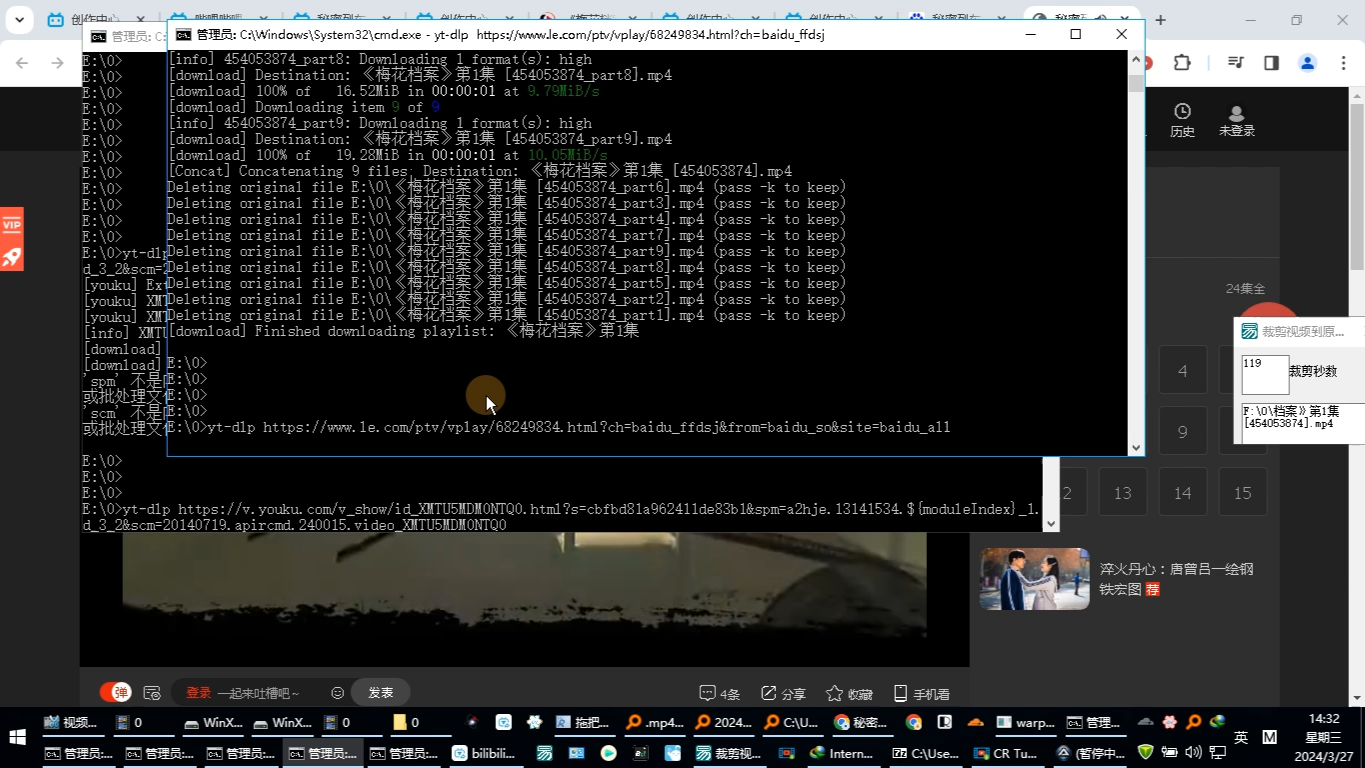
Task: Click the M input mode tray indicator
Action: [x=1270, y=738]
